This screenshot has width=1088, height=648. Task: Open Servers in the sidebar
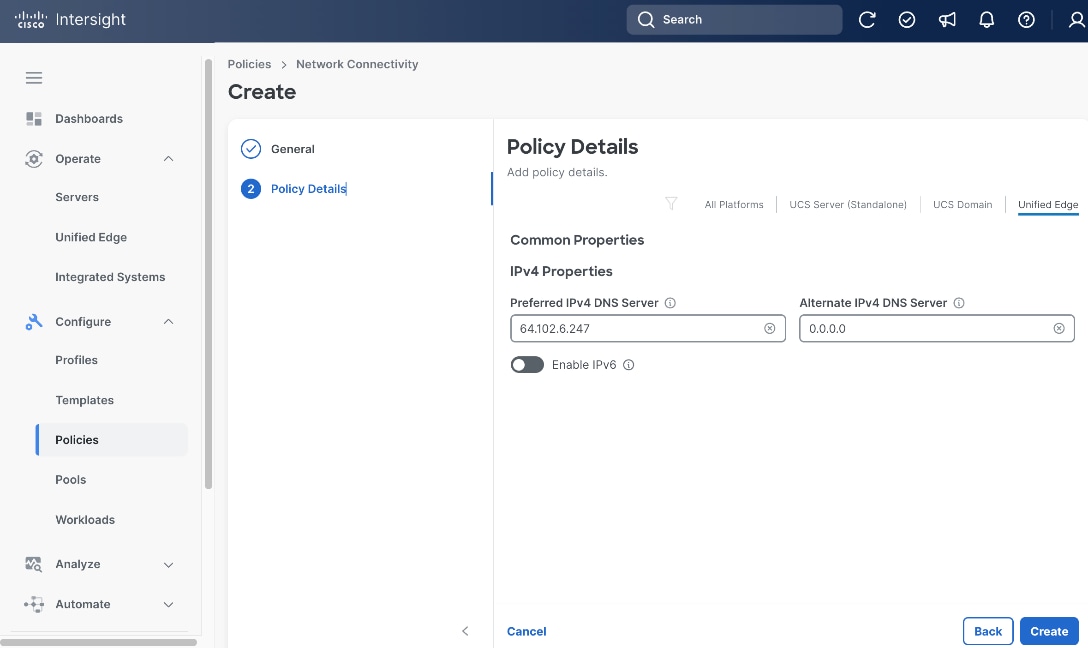pos(77,197)
